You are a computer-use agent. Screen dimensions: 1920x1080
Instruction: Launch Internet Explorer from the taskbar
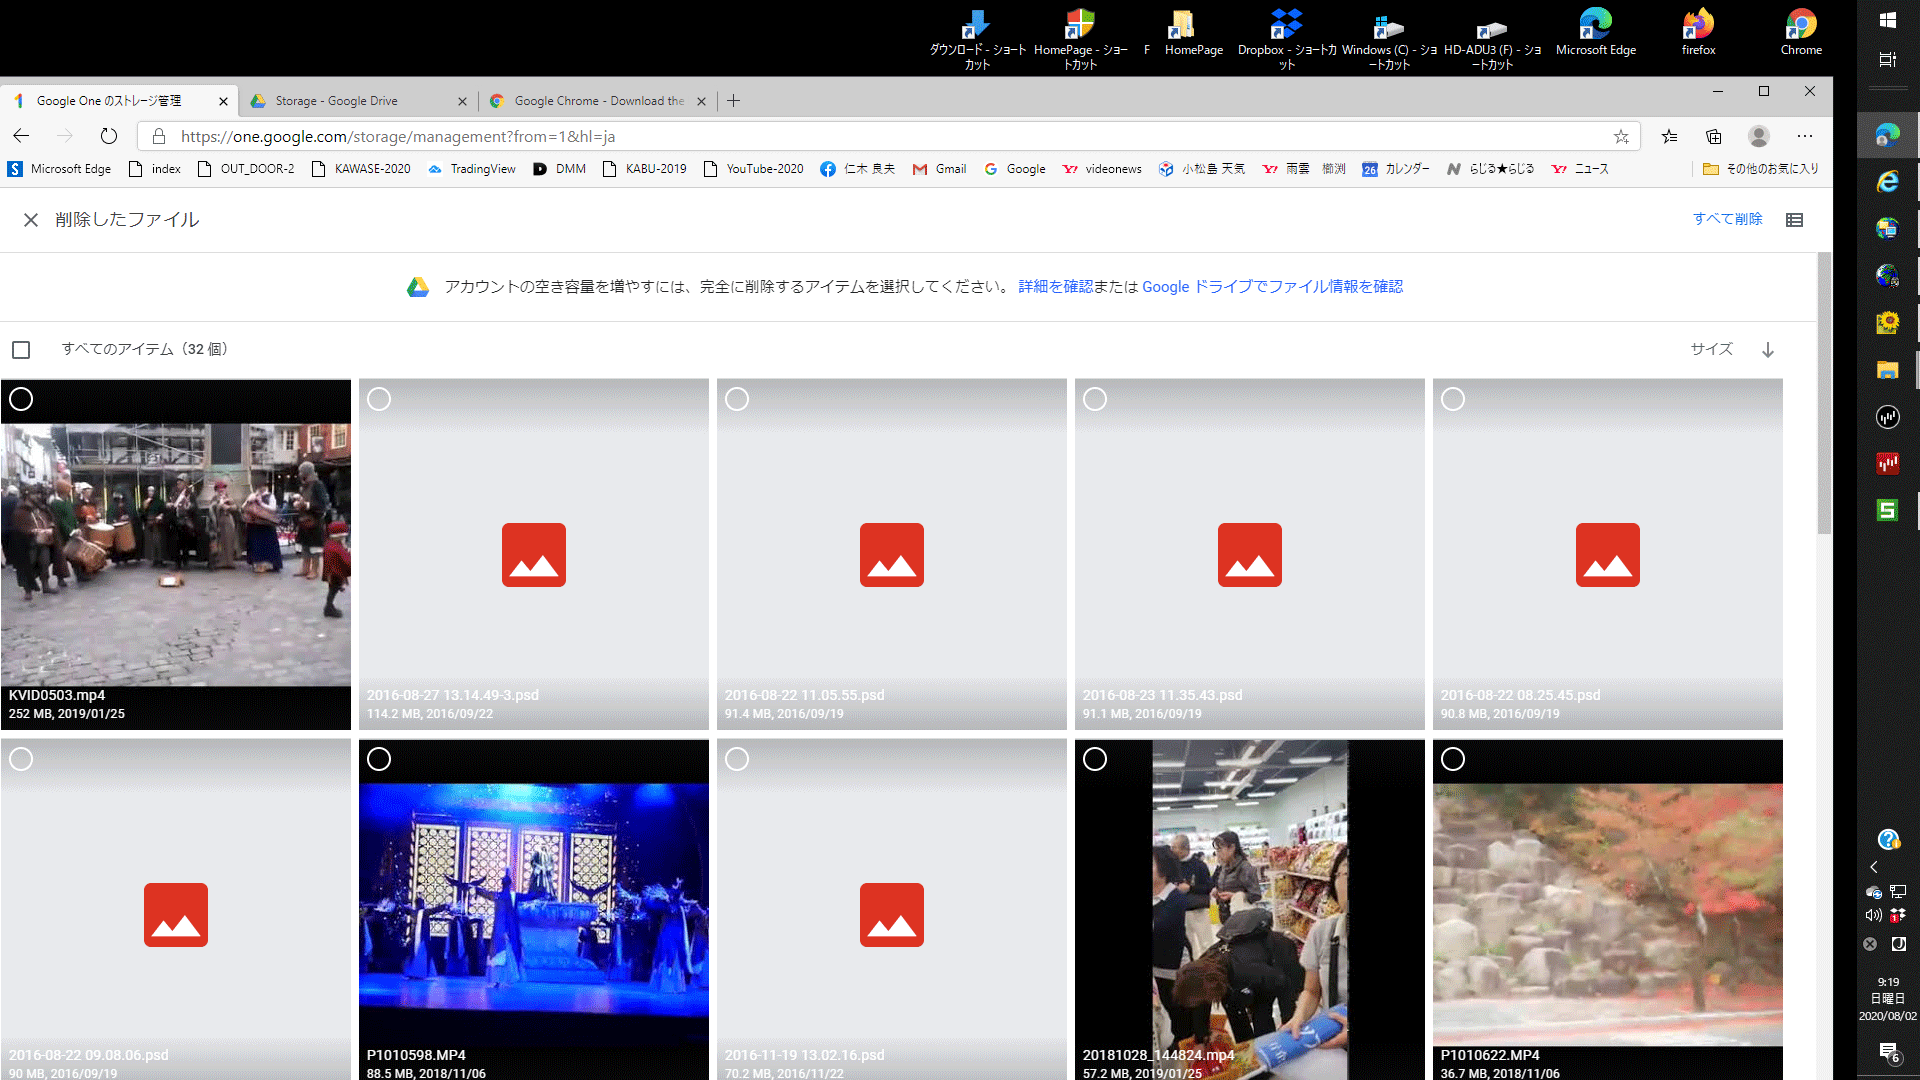1888,181
